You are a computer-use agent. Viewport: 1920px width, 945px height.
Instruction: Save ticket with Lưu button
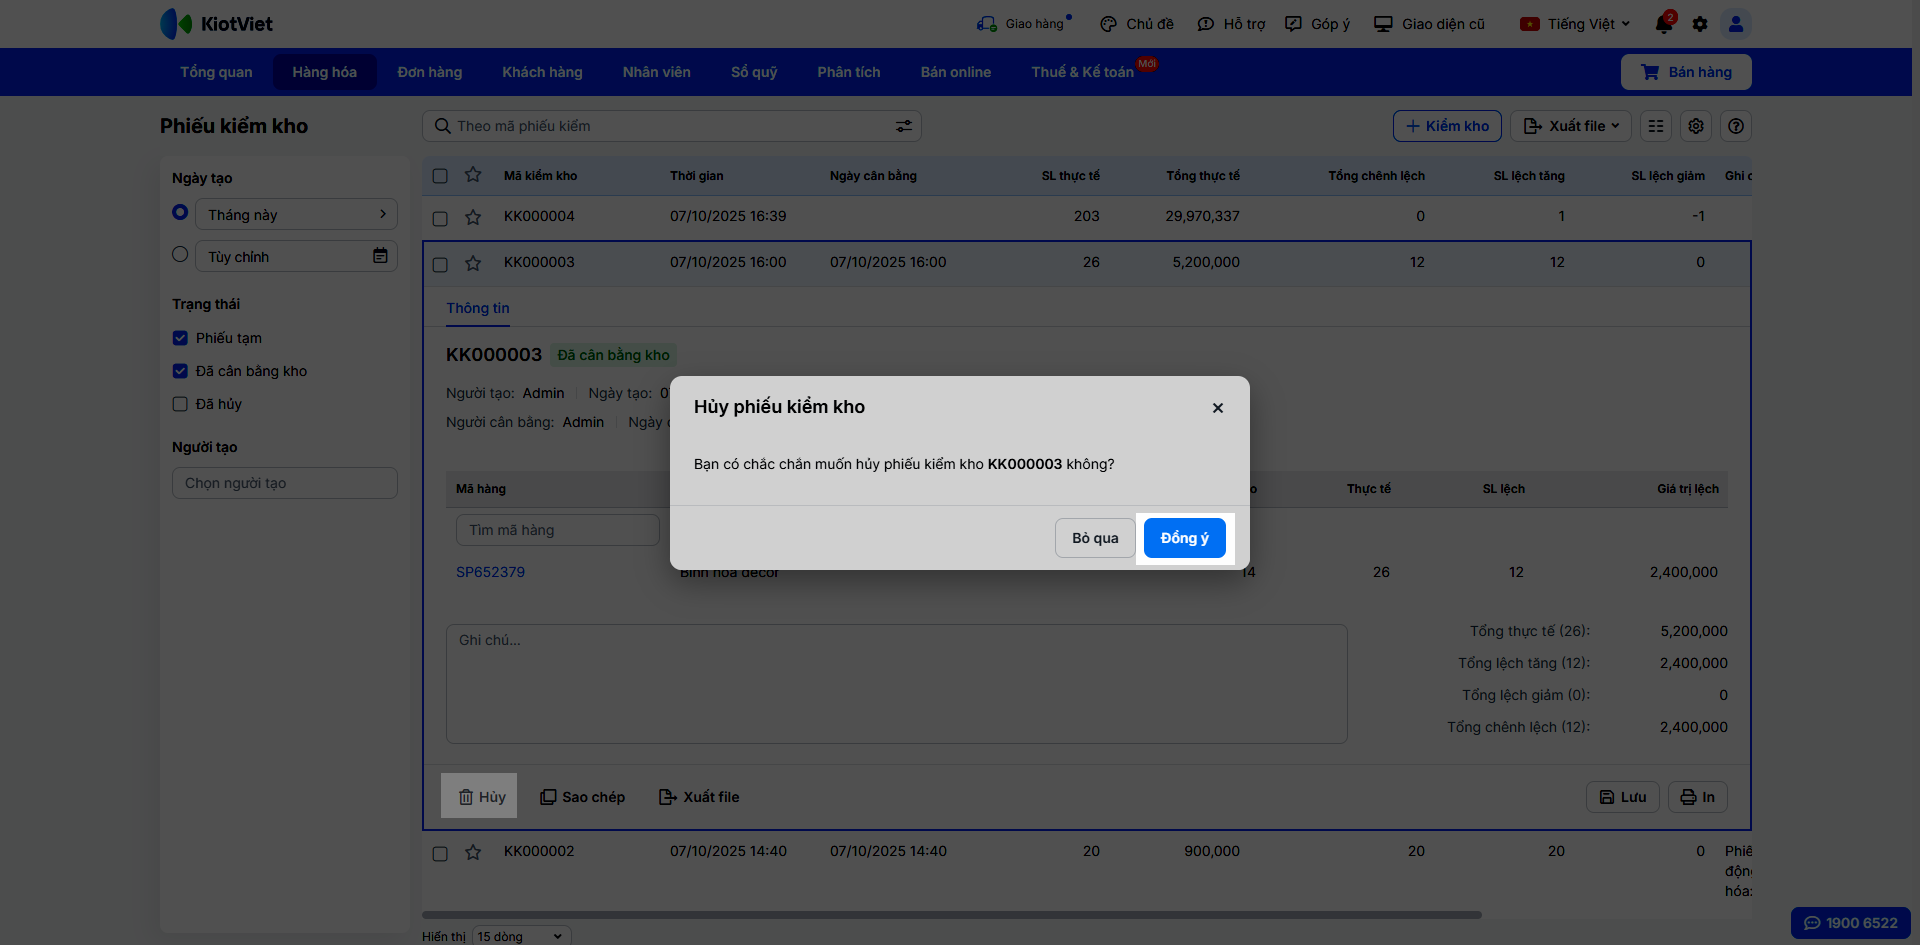click(1623, 797)
